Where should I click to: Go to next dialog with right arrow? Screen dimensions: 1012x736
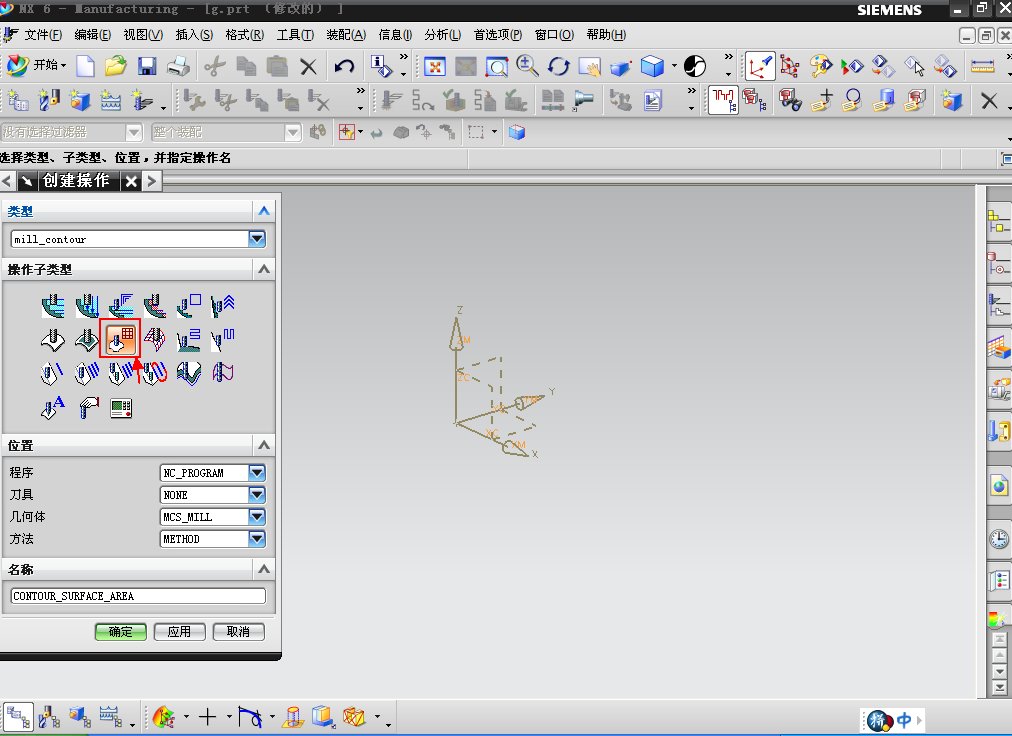152,181
